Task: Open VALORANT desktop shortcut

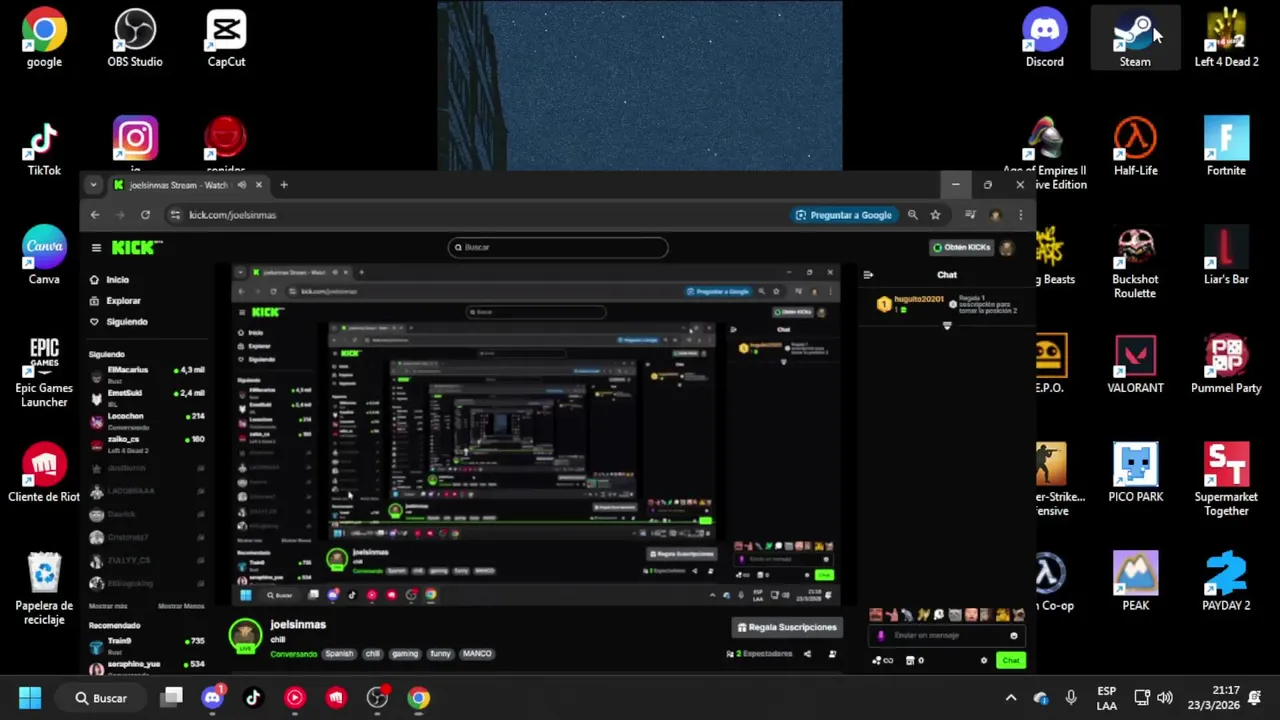Action: [1136, 365]
